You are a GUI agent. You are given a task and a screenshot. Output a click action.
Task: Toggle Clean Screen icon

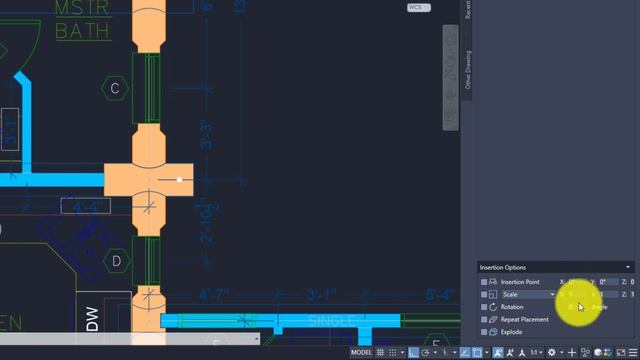[620, 353]
